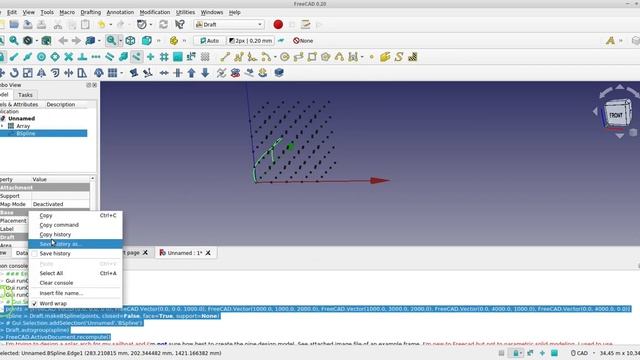Screen dimensions: 640x360
Task: Click the FRONT face of navigation cube
Action: pyautogui.click(x=616, y=115)
